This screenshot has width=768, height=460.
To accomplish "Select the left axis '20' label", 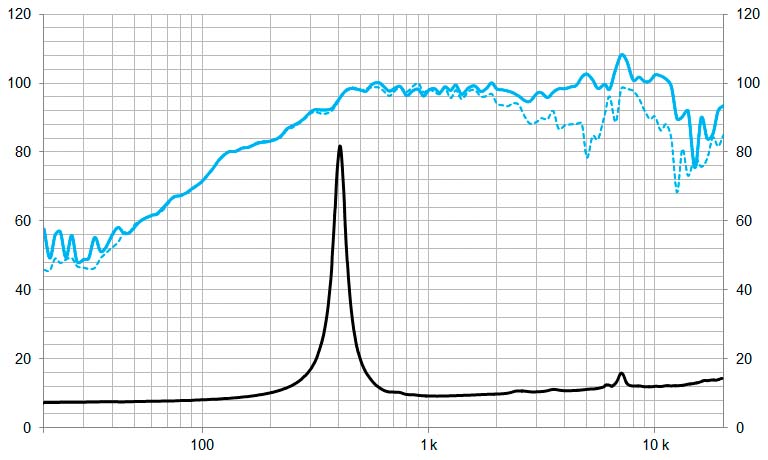I will point(23,359).
